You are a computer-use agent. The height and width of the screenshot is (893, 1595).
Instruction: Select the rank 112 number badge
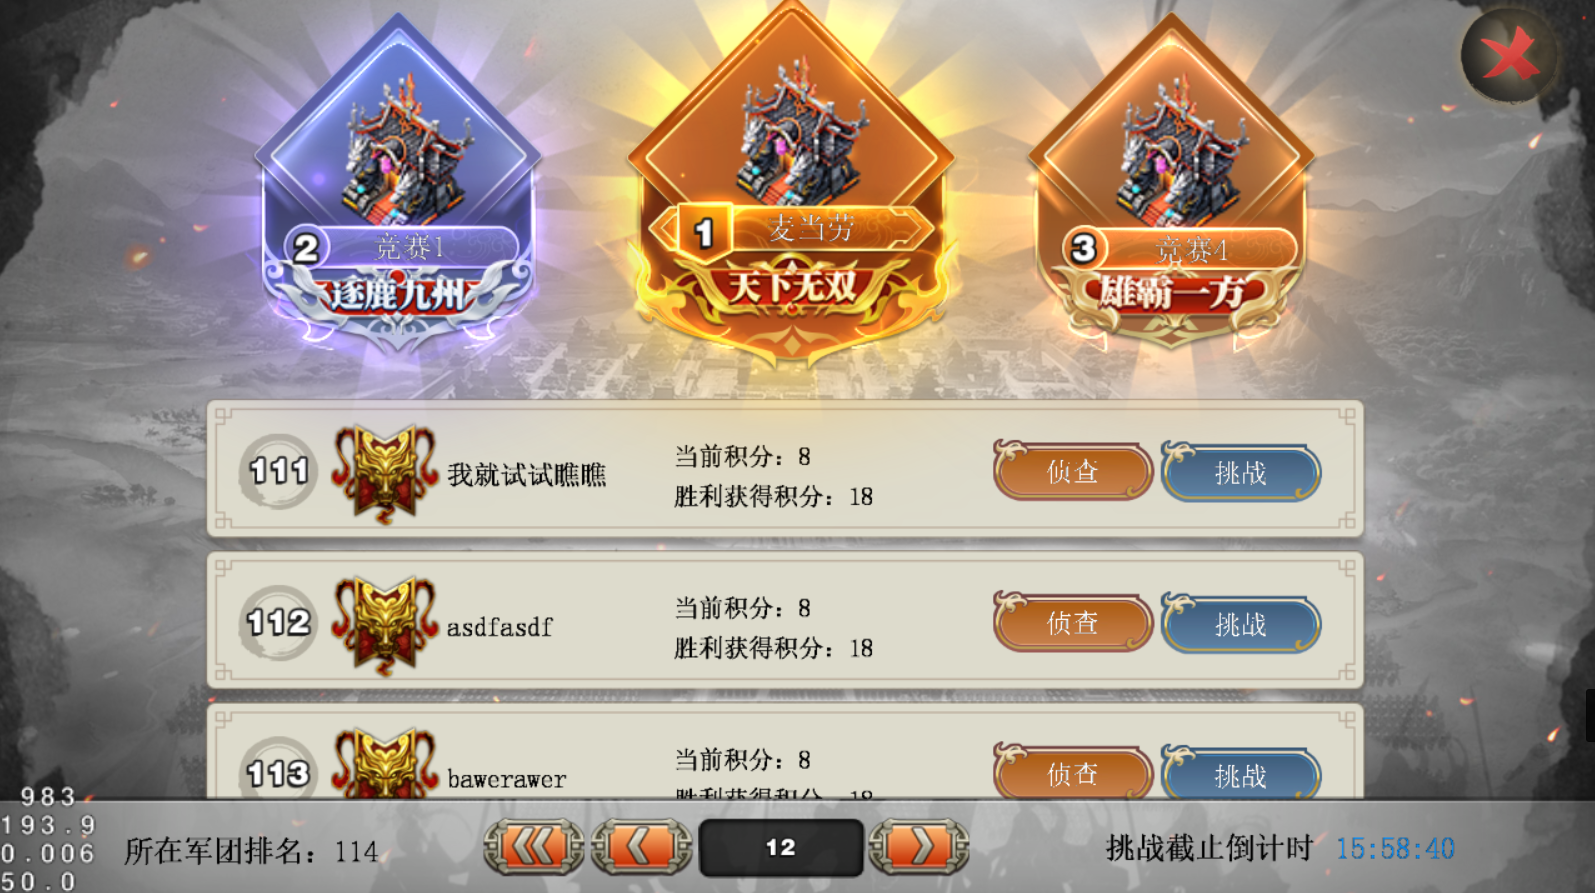tap(278, 623)
